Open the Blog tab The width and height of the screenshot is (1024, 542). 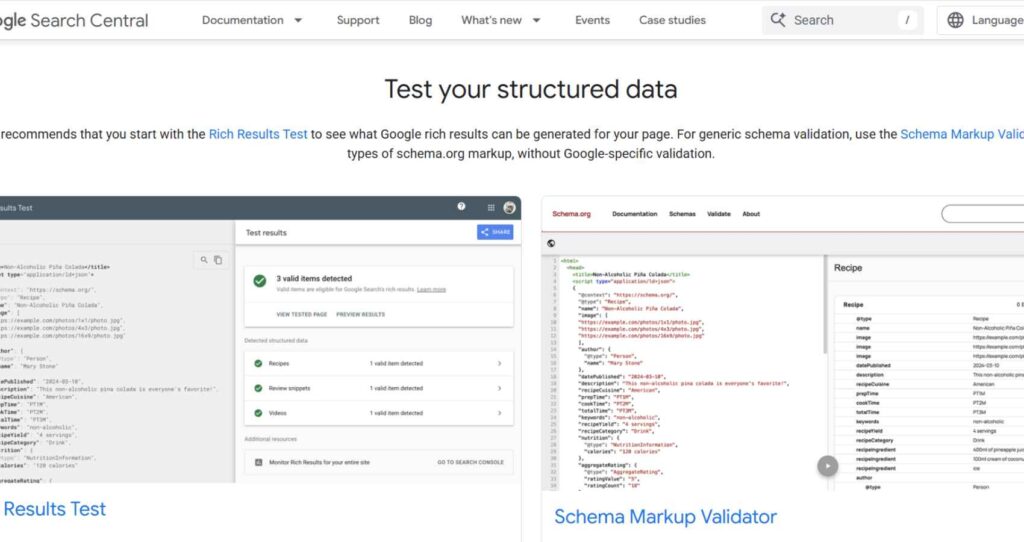pyautogui.click(x=421, y=20)
